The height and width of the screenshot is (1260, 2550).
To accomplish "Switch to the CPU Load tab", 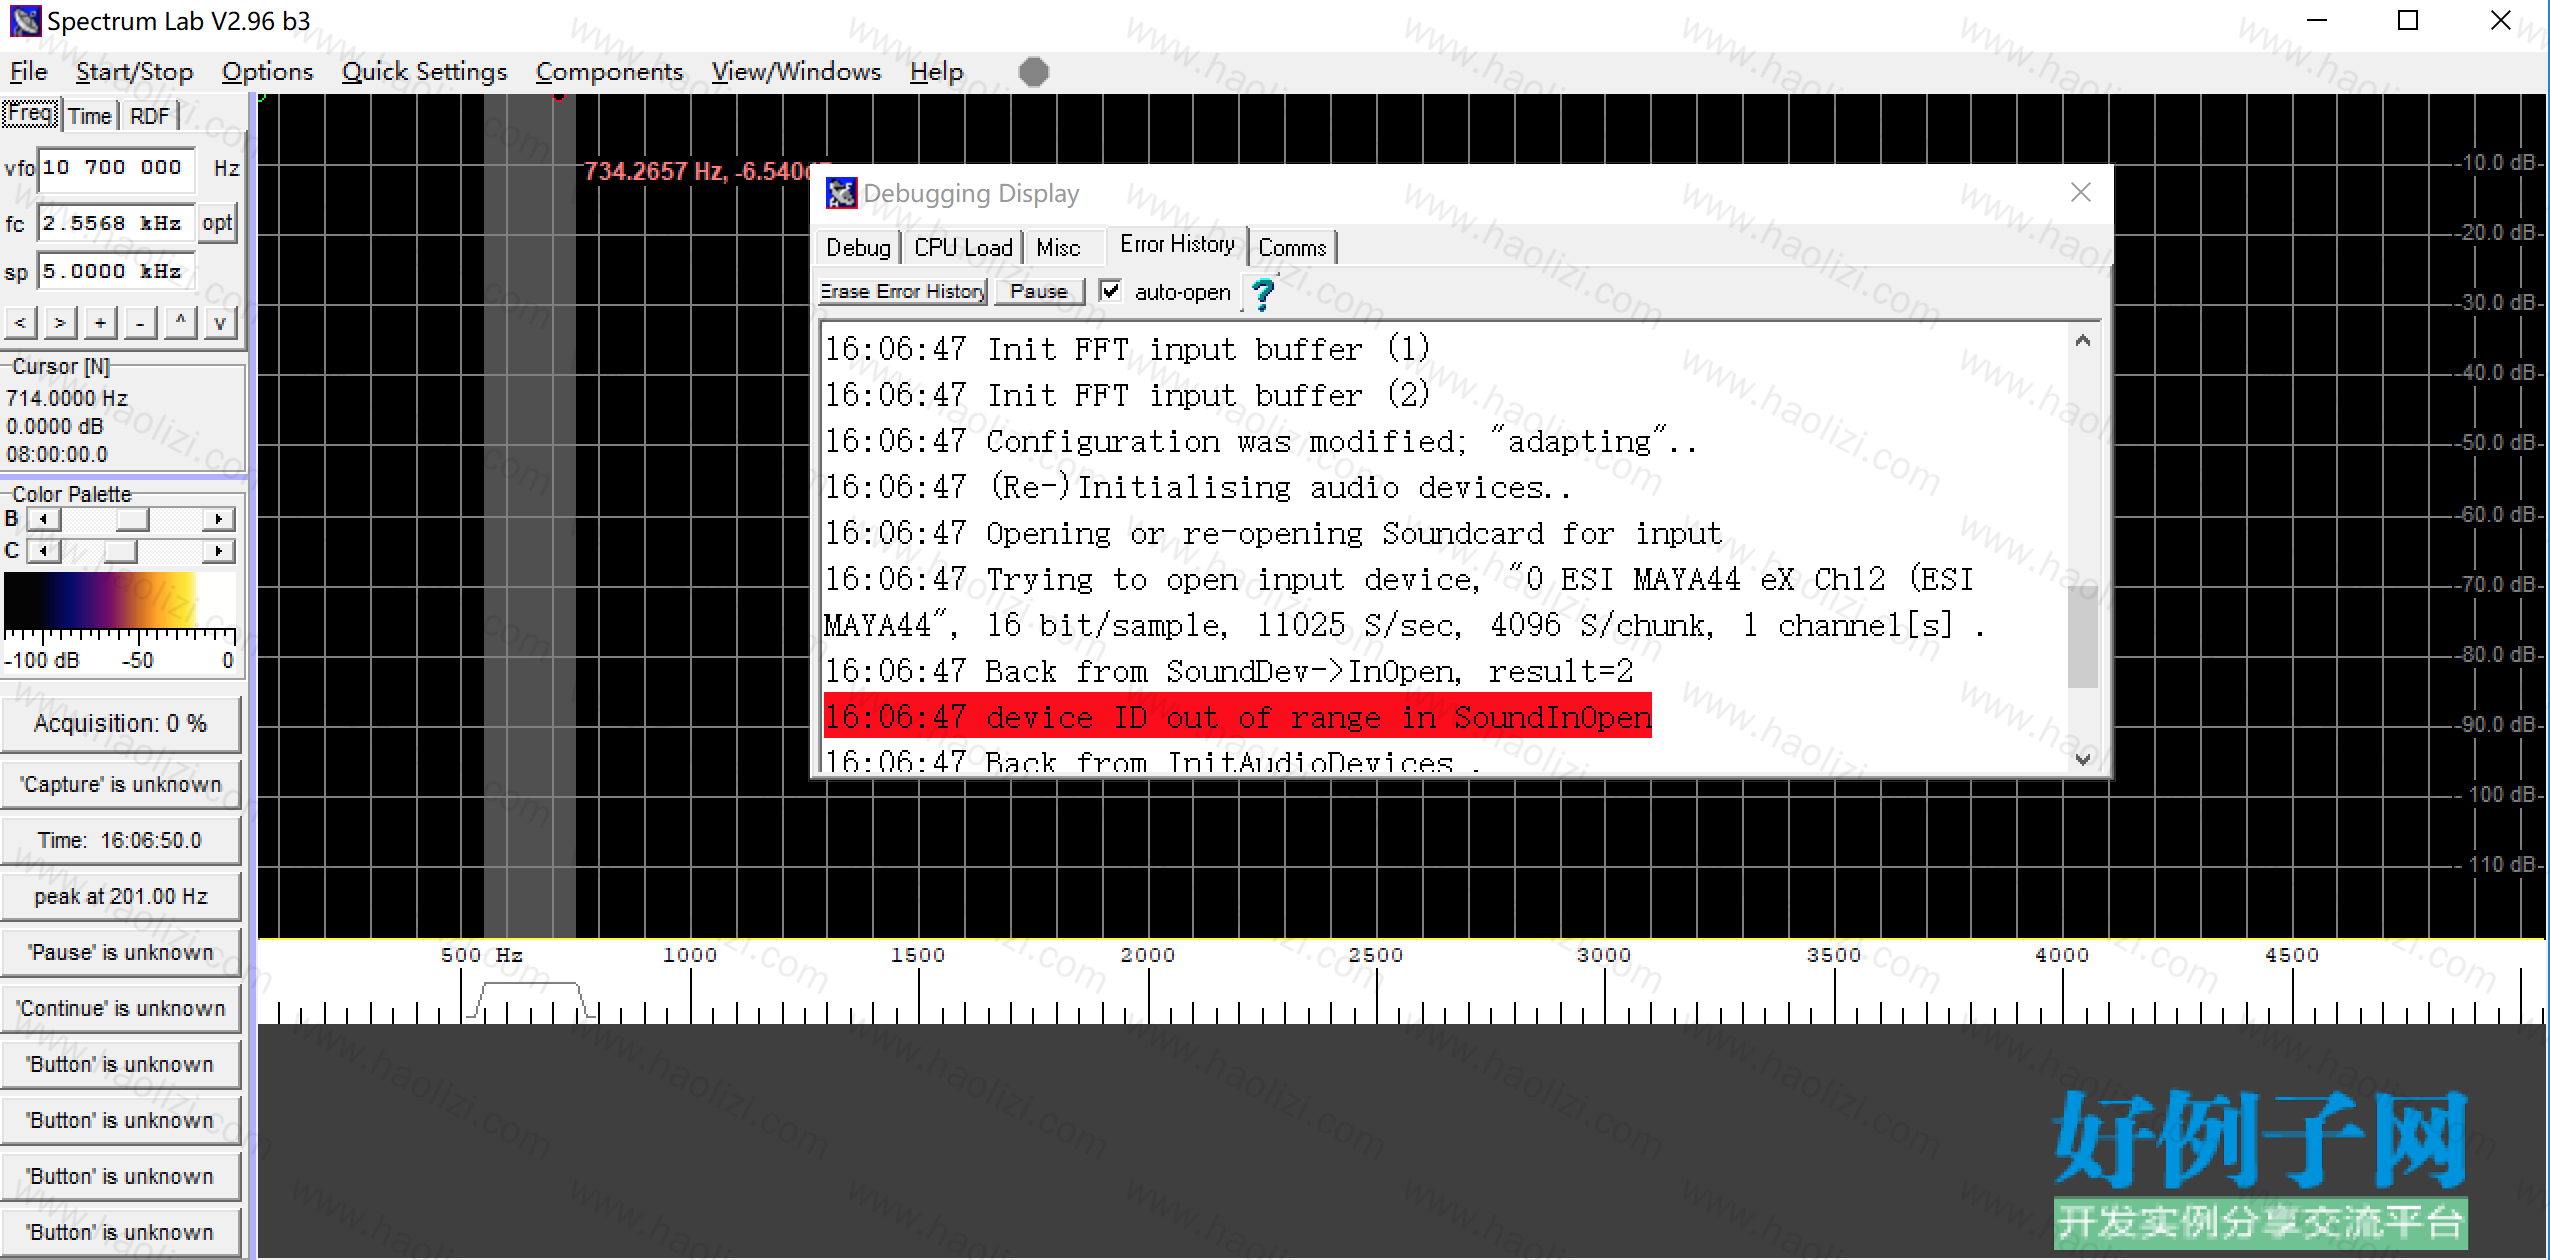I will pos(963,248).
